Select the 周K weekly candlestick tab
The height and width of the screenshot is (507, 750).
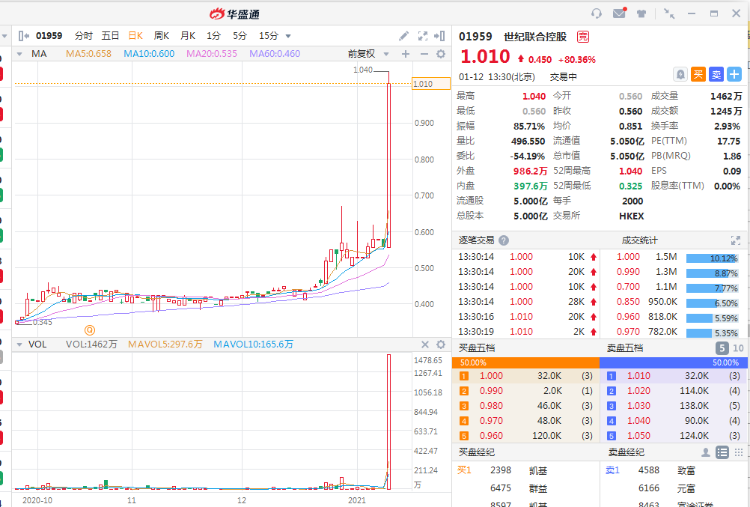click(x=162, y=35)
